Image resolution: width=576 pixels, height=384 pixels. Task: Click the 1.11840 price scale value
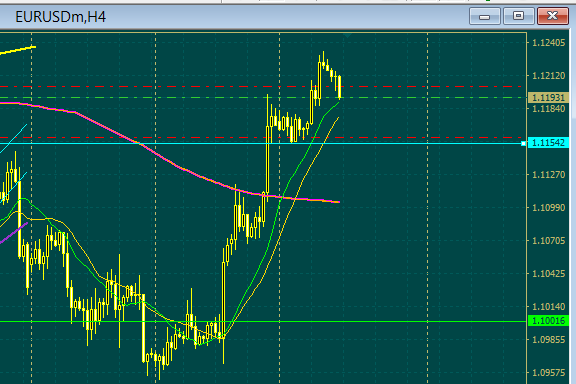pos(548,109)
